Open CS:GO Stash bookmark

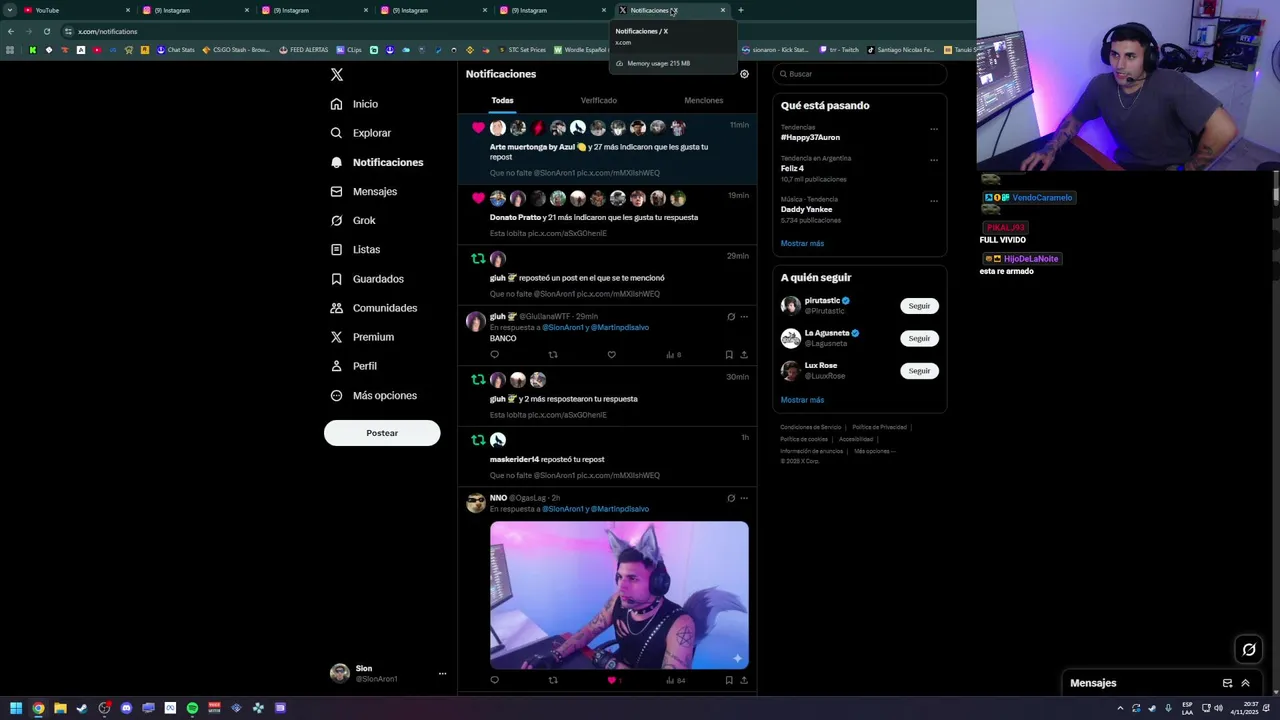(x=236, y=50)
